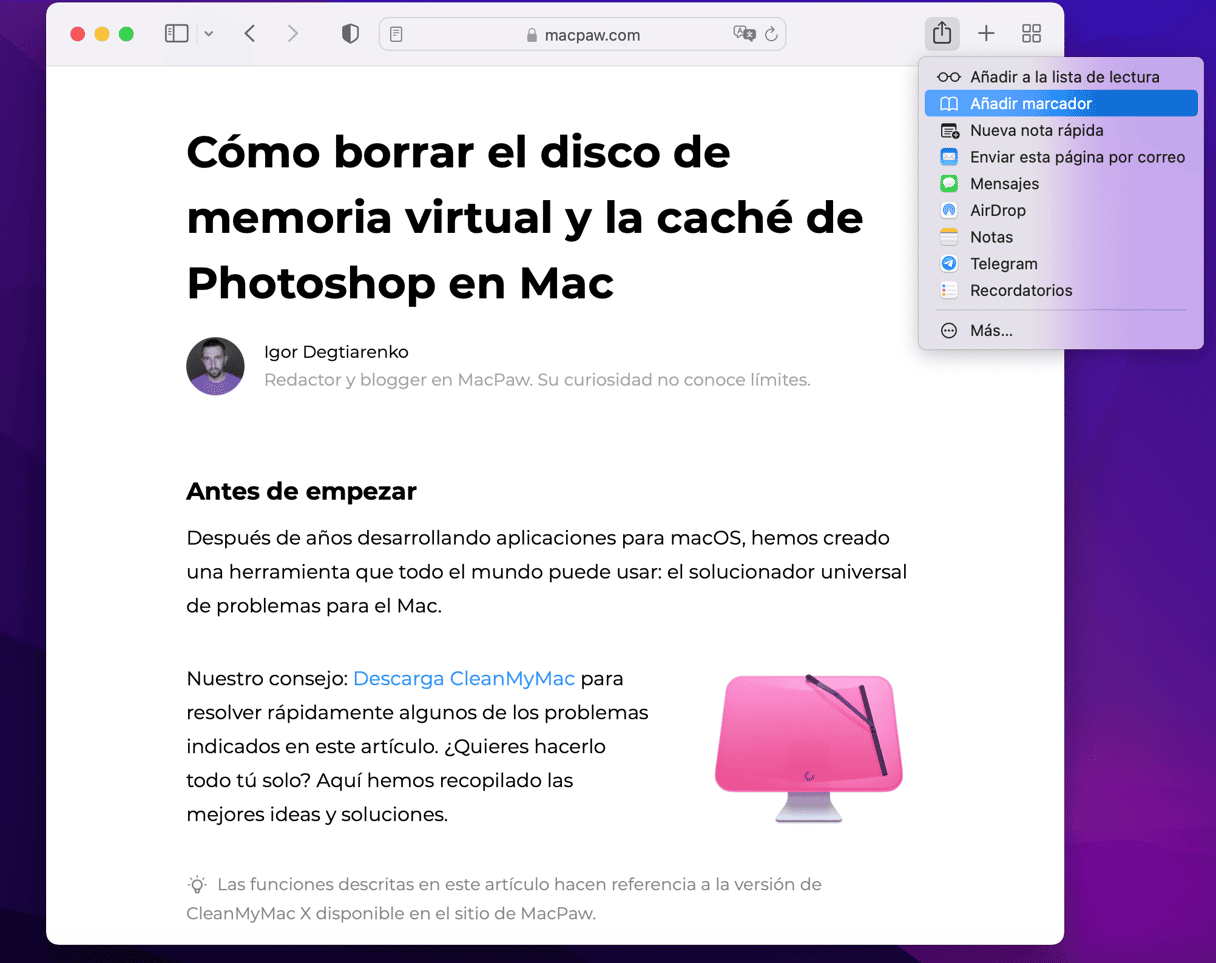Click the author name Igor Degtiarenko
Image resolution: width=1216 pixels, height=963 pixels.
click(336, 352)
